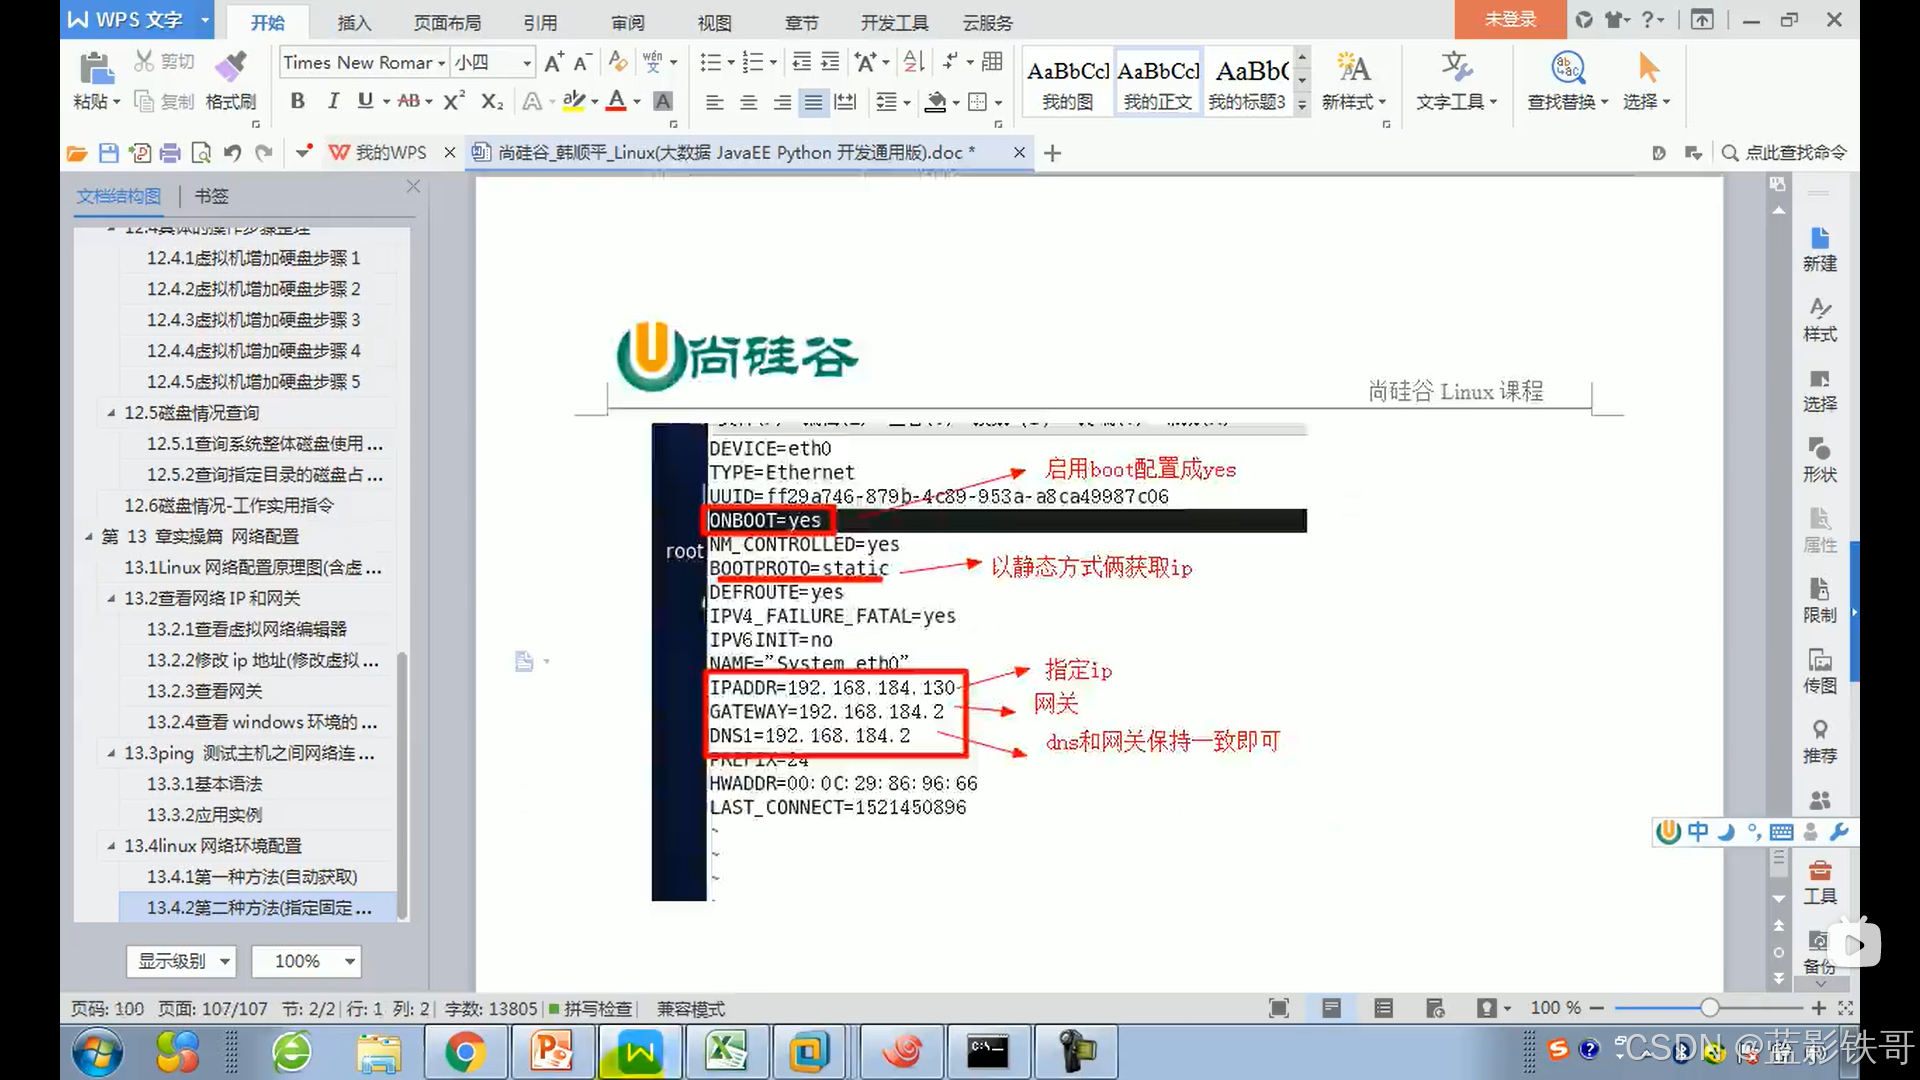Click the Text Tools icon
Screen dimensions: 1920x1080
pyautogui.click(x=1456, y=68)
